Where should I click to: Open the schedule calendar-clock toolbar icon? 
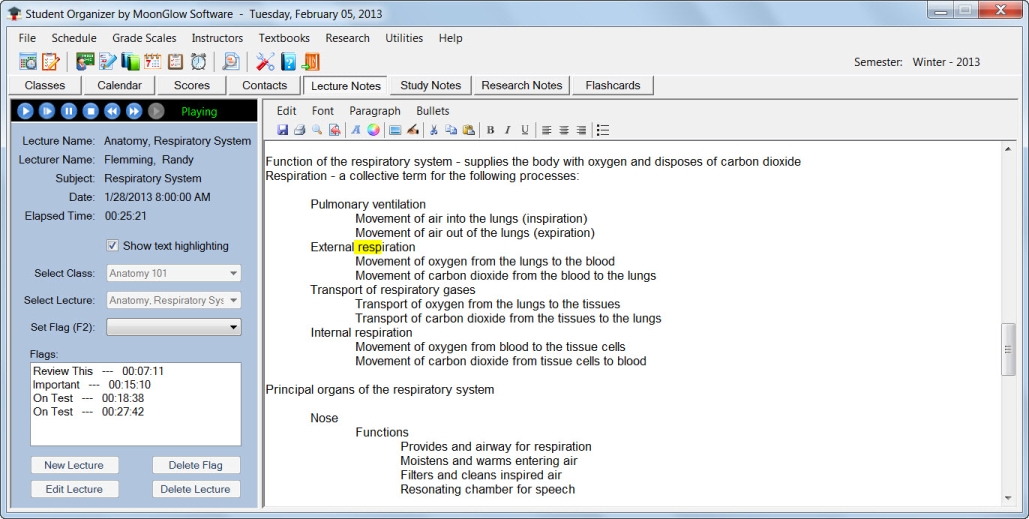28,62
